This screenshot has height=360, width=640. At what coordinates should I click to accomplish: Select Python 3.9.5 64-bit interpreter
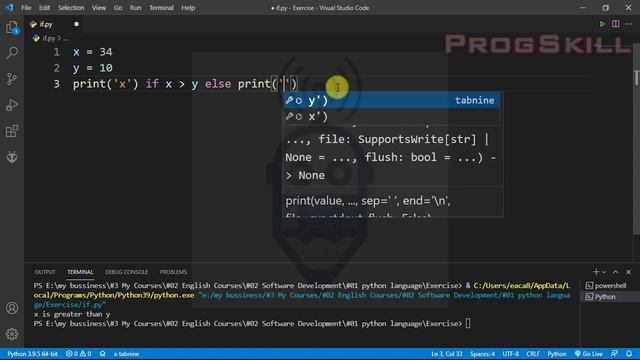(32, 353)
